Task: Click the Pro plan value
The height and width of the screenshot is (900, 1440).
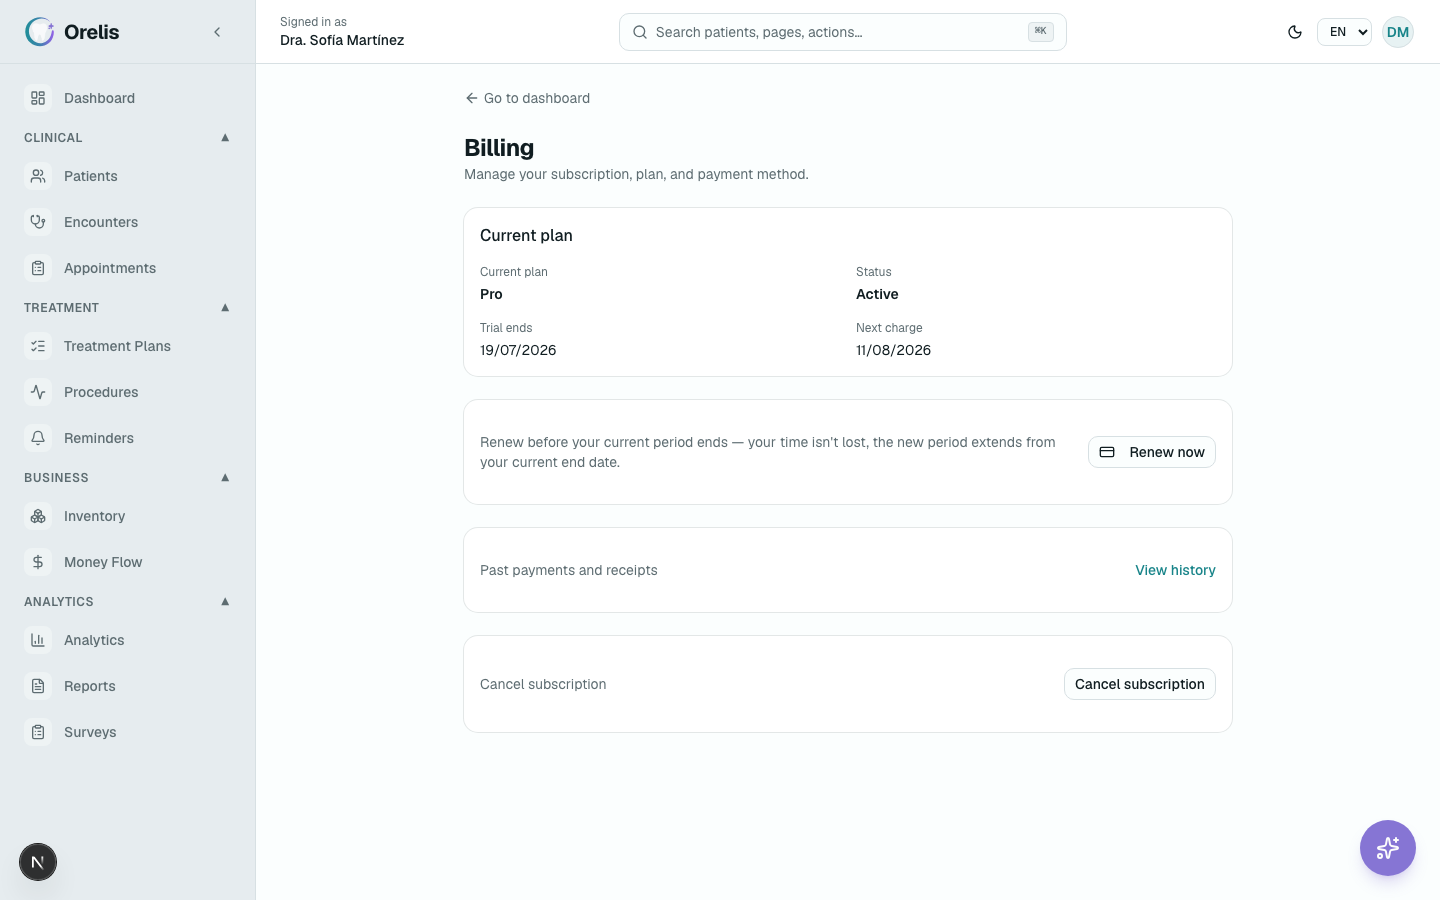Action: point(491,294)
